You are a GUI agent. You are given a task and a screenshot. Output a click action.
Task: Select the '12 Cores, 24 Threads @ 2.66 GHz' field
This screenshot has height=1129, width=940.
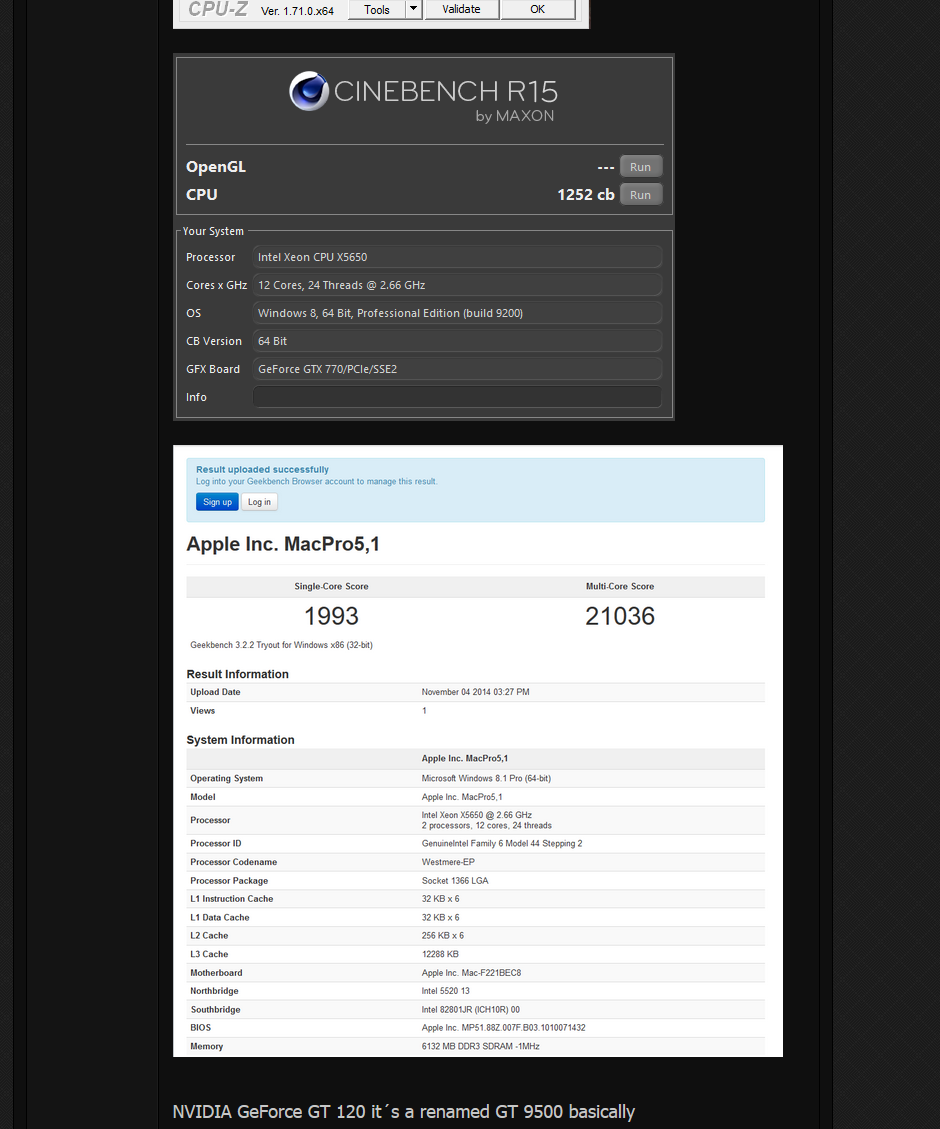click(x=457, y=285)
